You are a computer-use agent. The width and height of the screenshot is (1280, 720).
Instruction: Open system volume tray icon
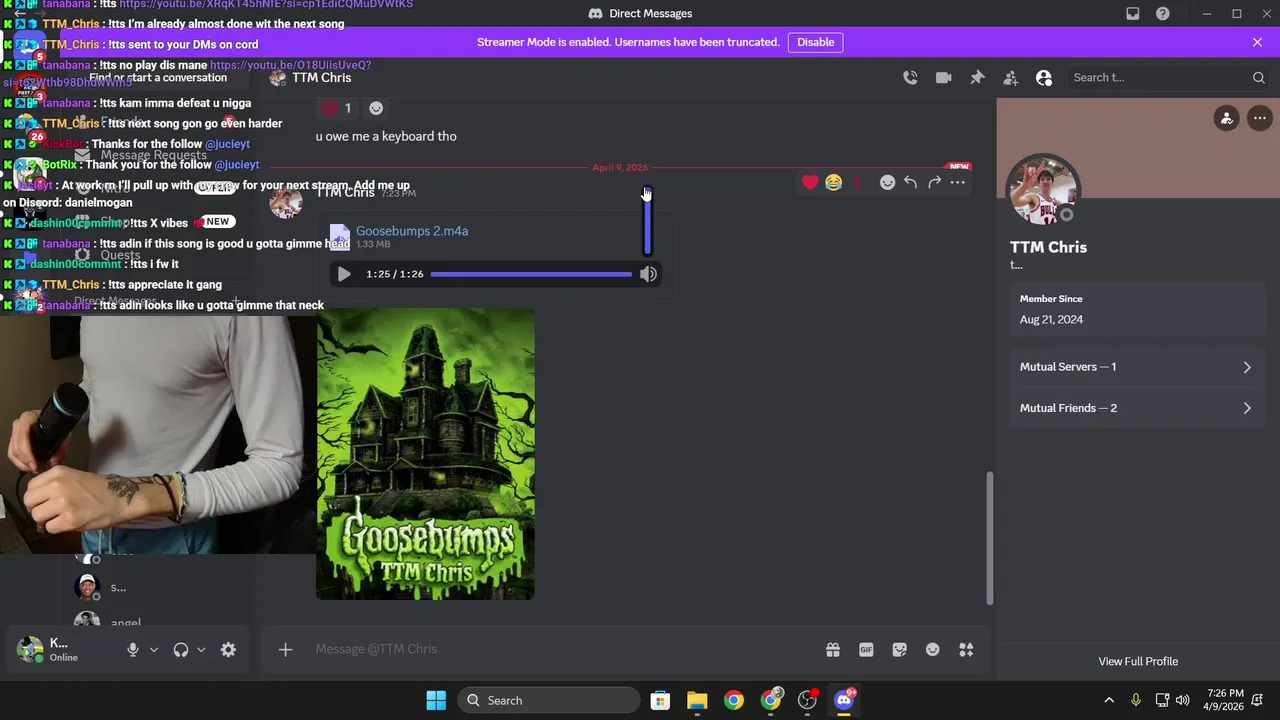tap(1183, 700)
